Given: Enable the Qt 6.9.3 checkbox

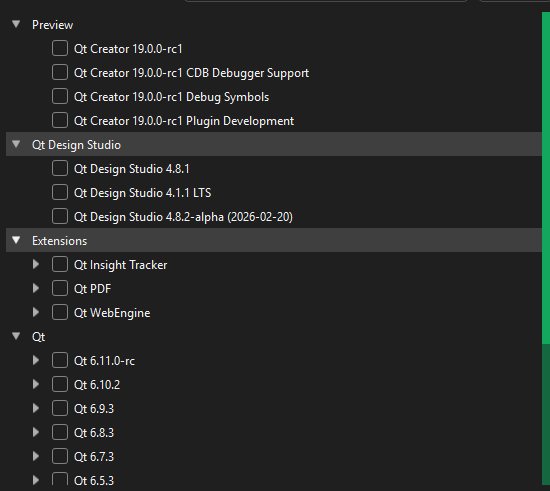Looking at the screenshot, I should click(x=60, y=409).
